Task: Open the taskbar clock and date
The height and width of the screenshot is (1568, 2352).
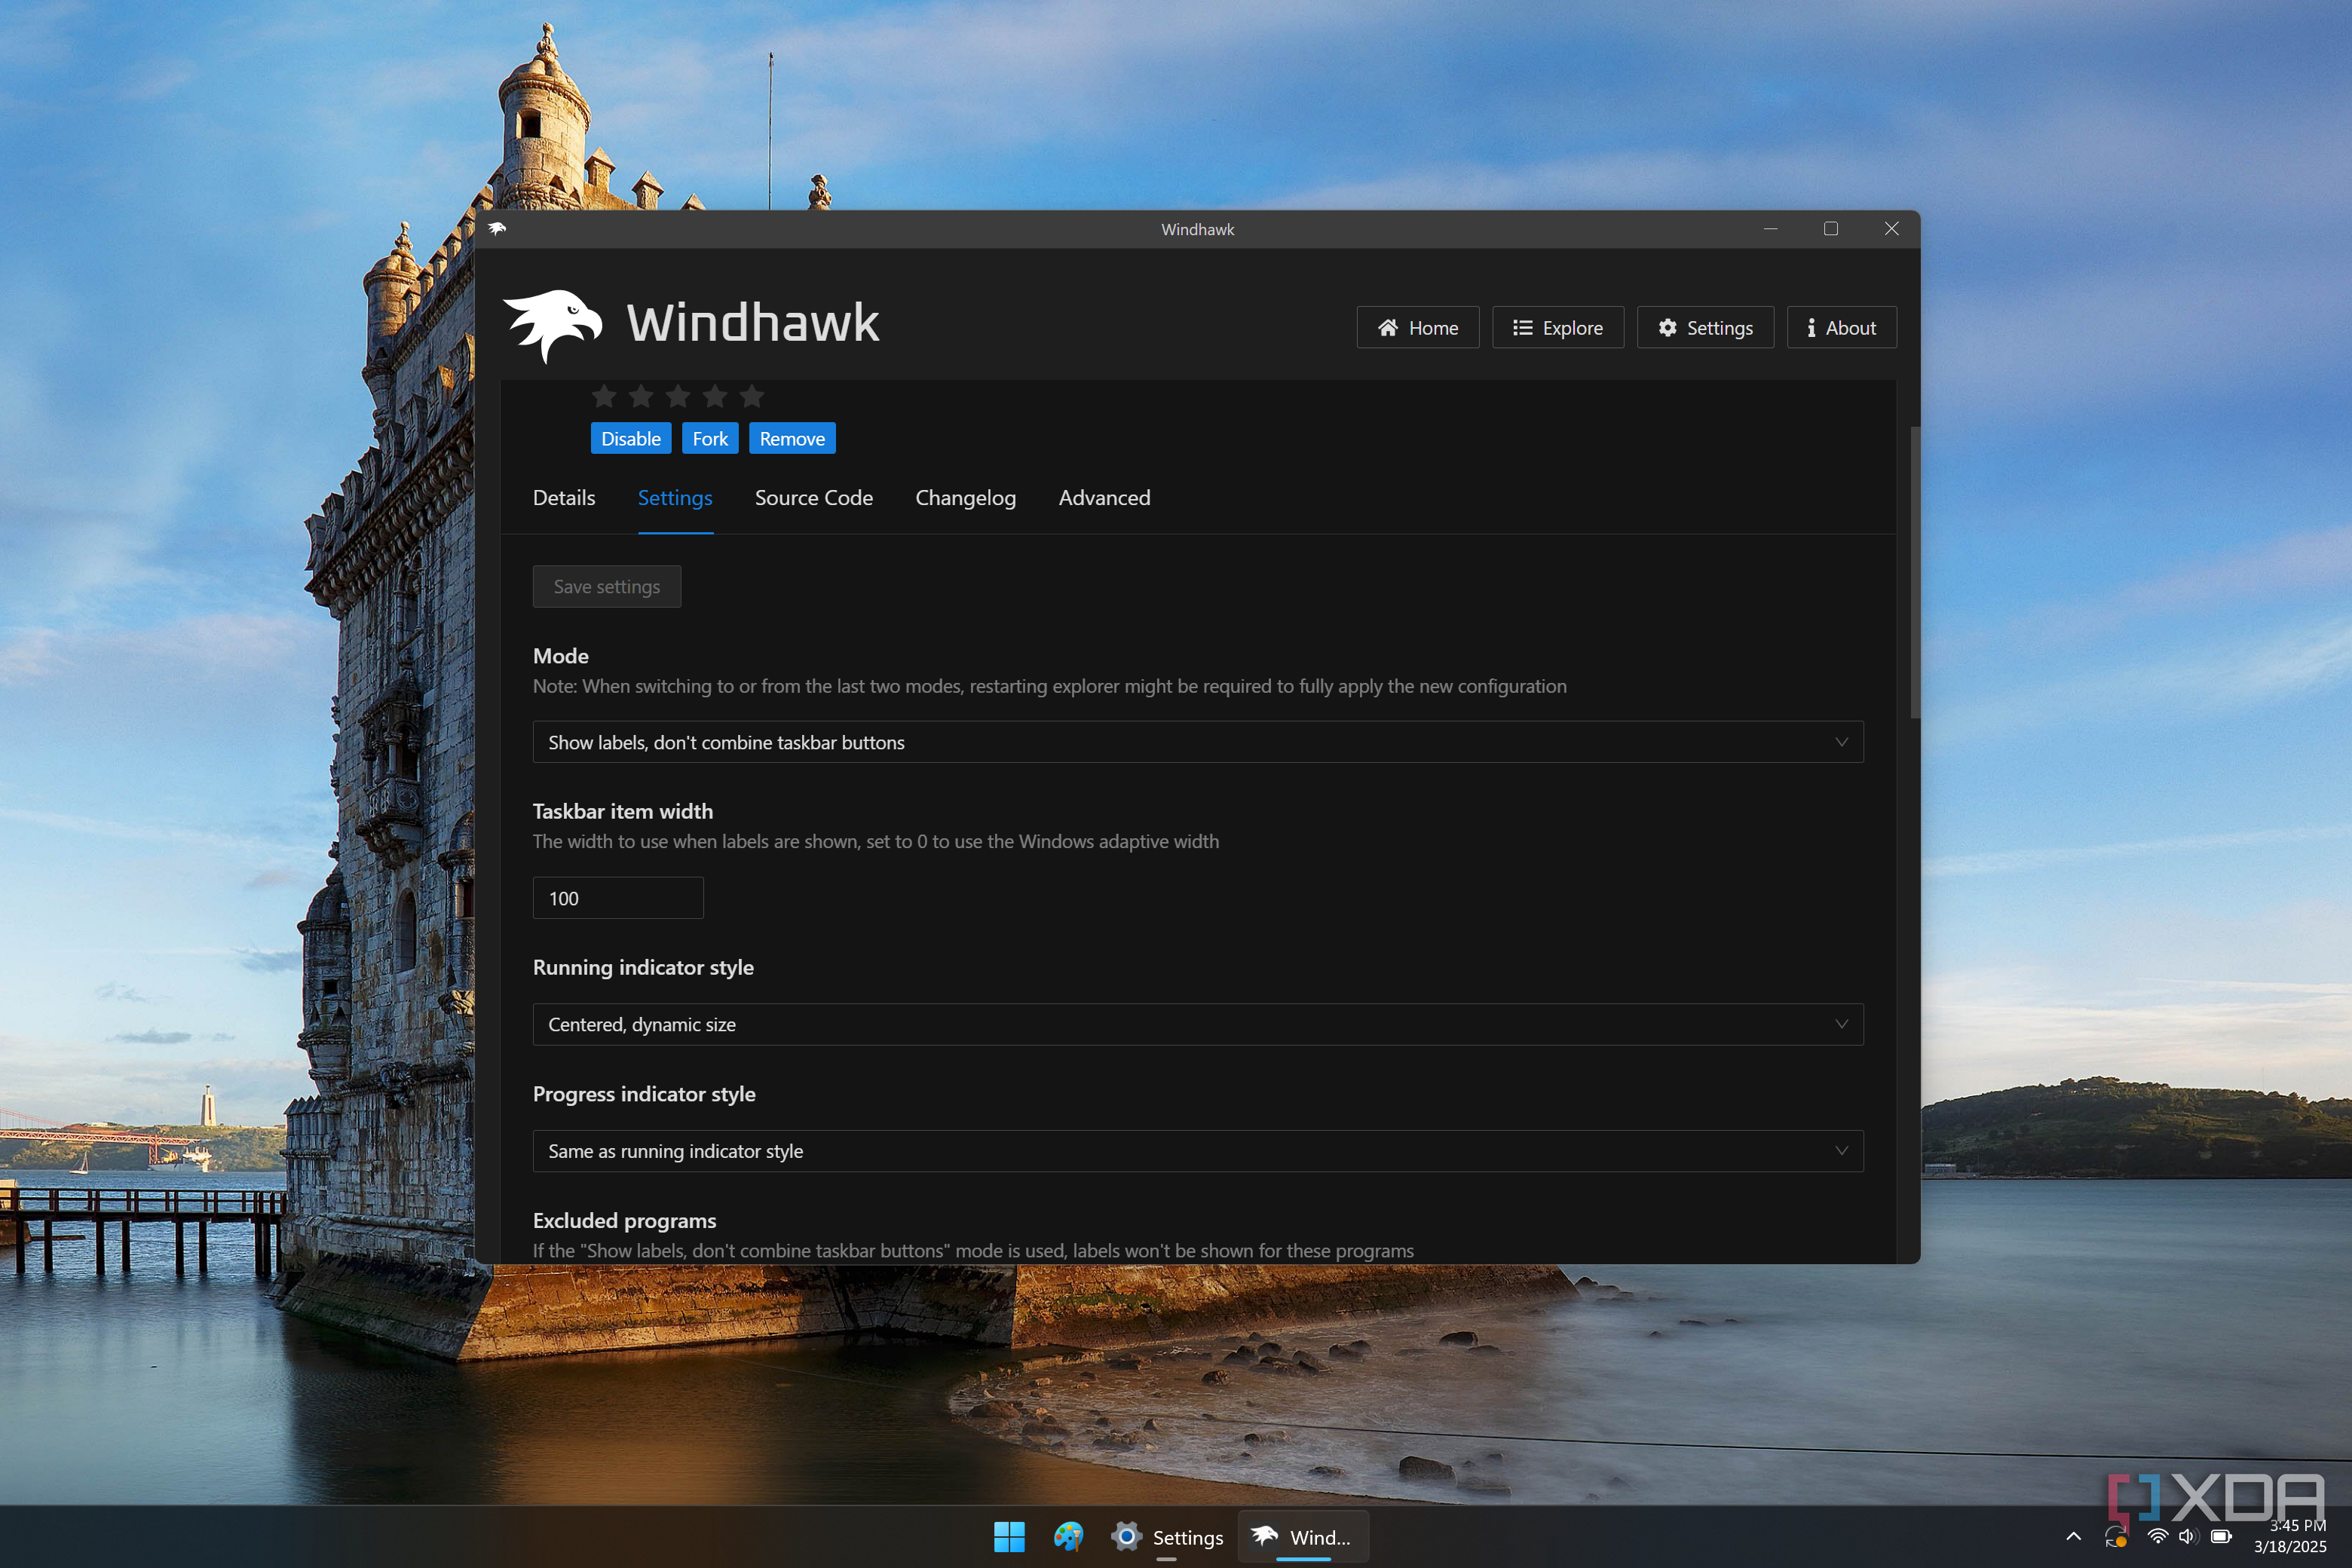Action: (2290, 1536)
